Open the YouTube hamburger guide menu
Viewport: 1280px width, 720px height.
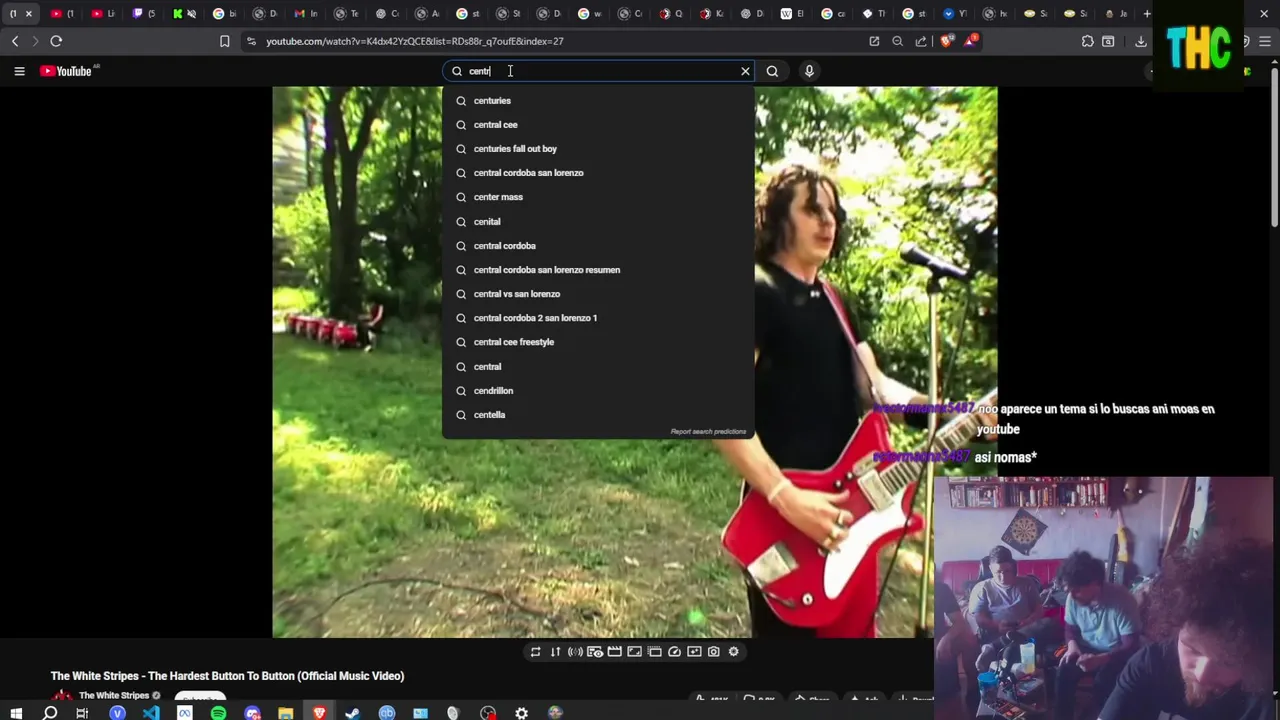[19, 71]
